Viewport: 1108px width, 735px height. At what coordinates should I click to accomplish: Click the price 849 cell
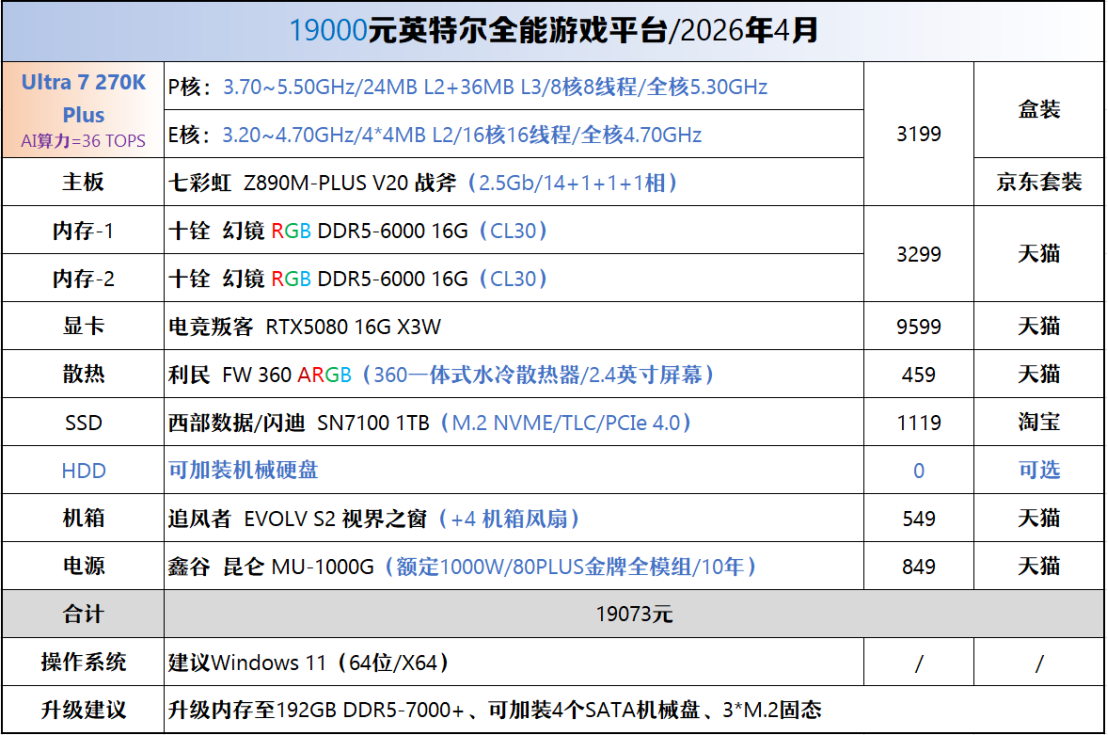pyautogui.click(x=919, y=567)
